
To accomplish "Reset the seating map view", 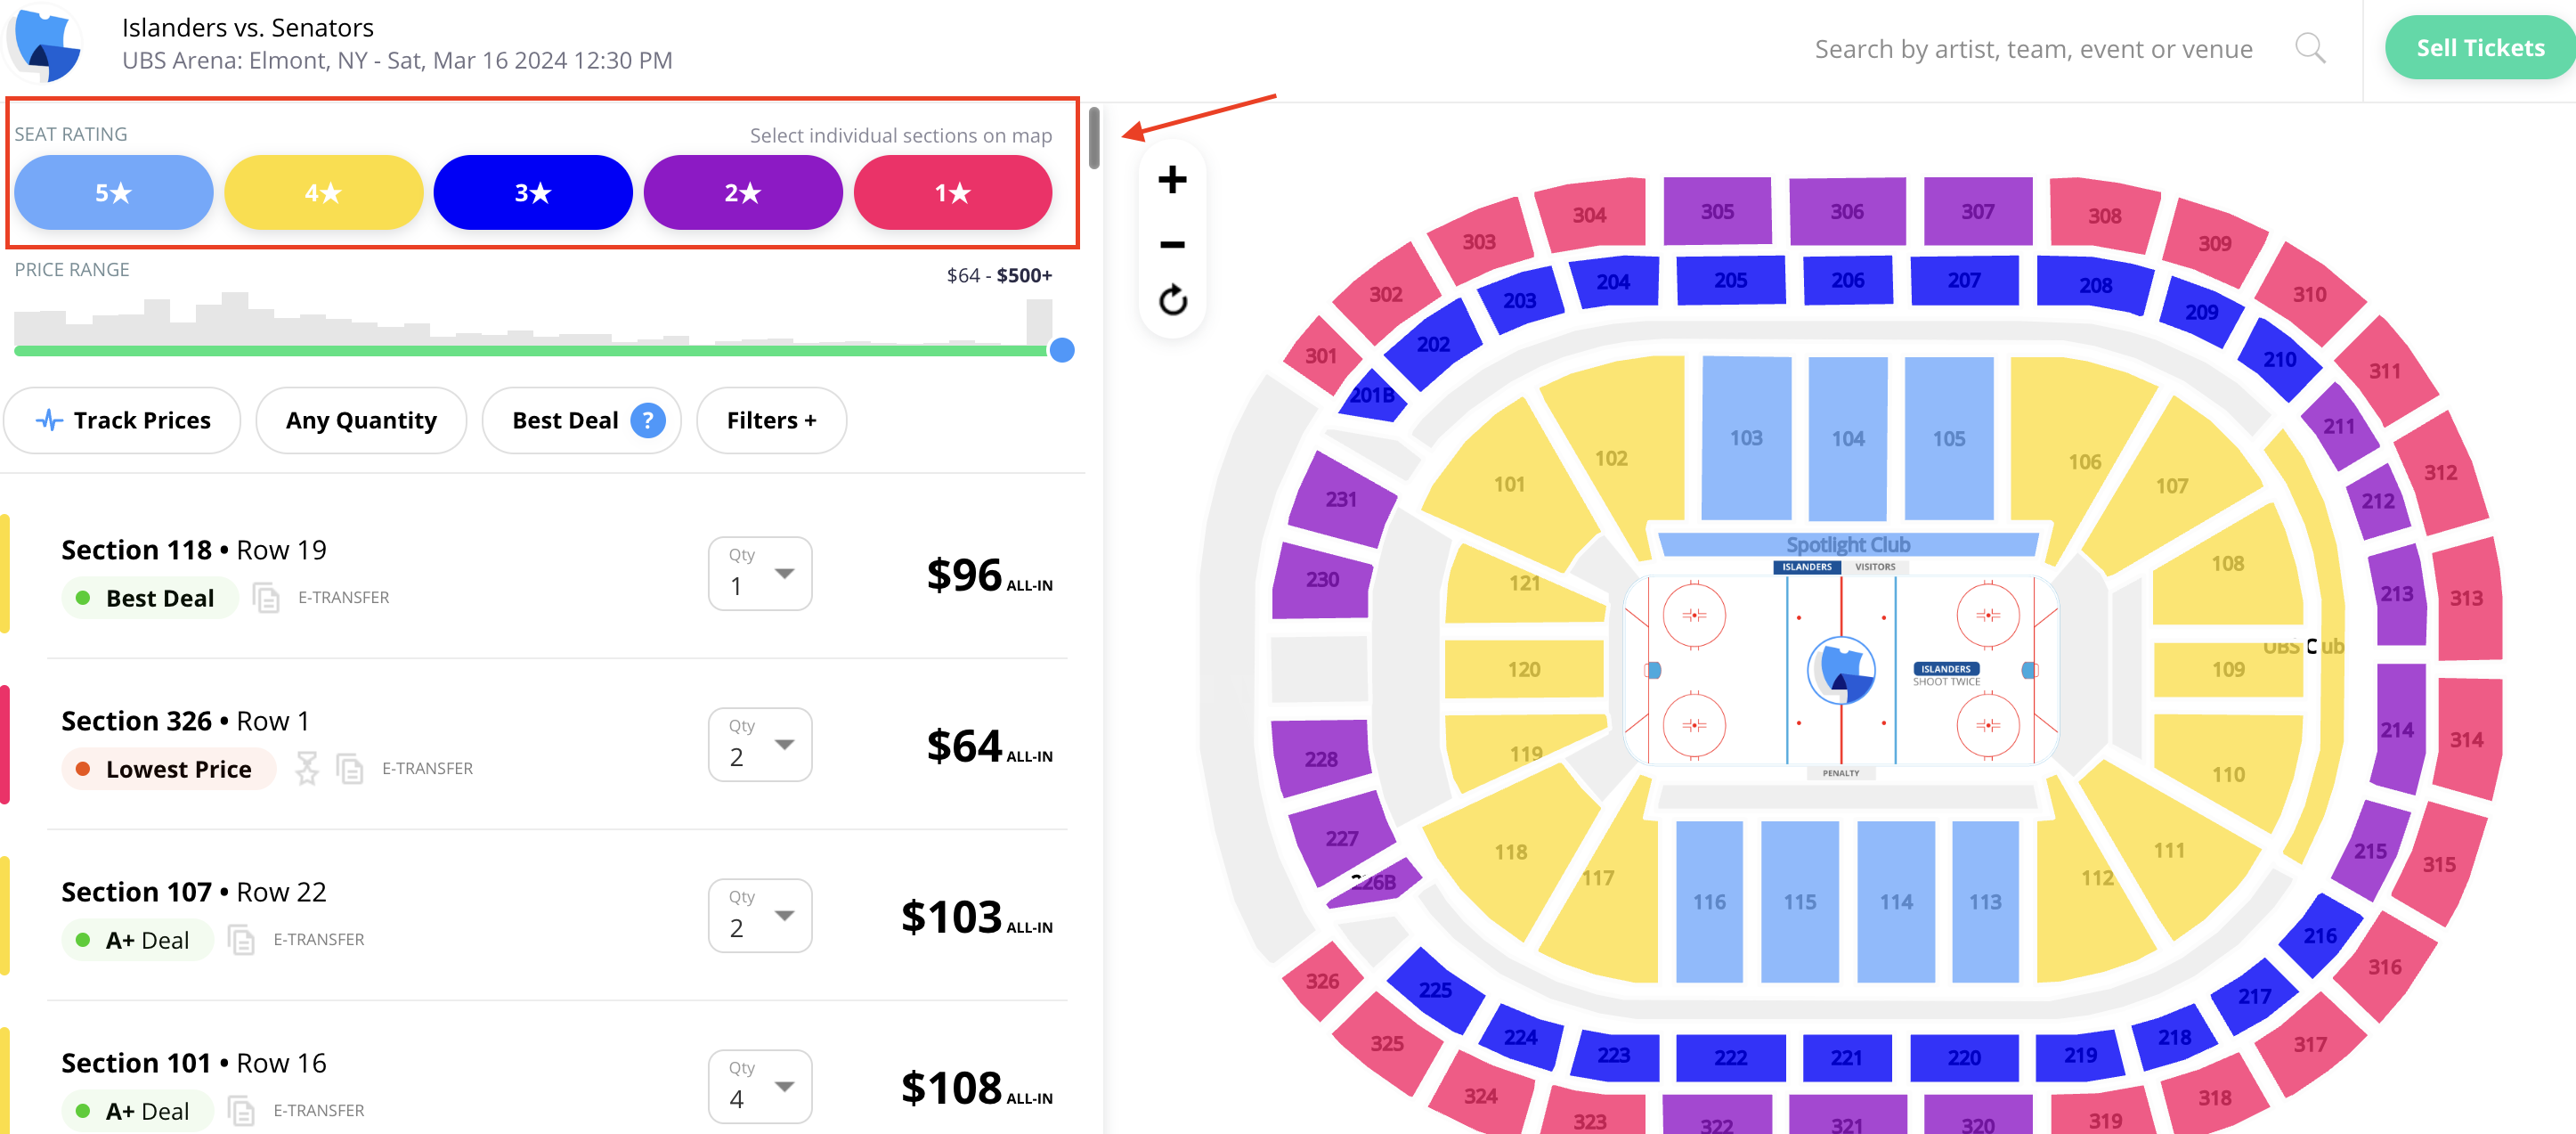I will (1172, 300).
